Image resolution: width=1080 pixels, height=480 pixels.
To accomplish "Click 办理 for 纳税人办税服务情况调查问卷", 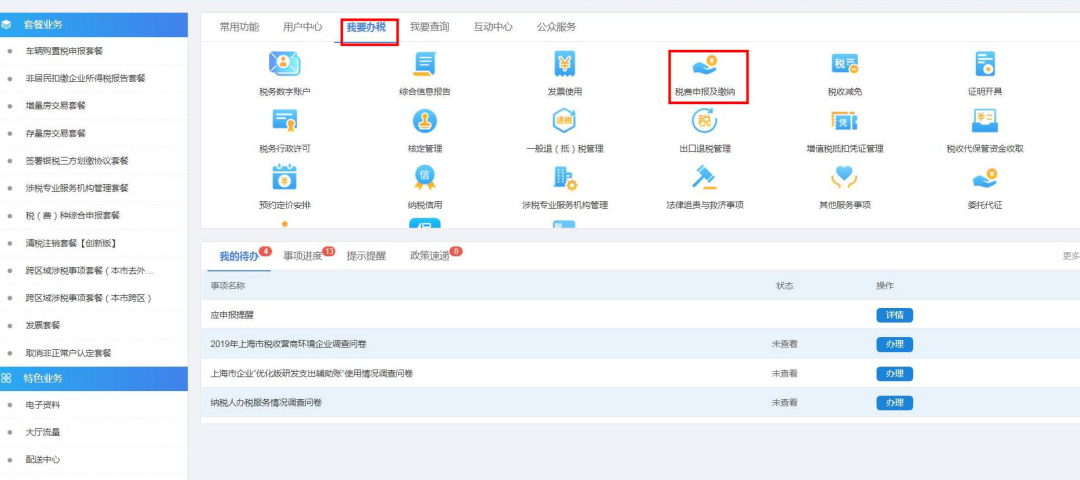I will click(x=894, y=403).
